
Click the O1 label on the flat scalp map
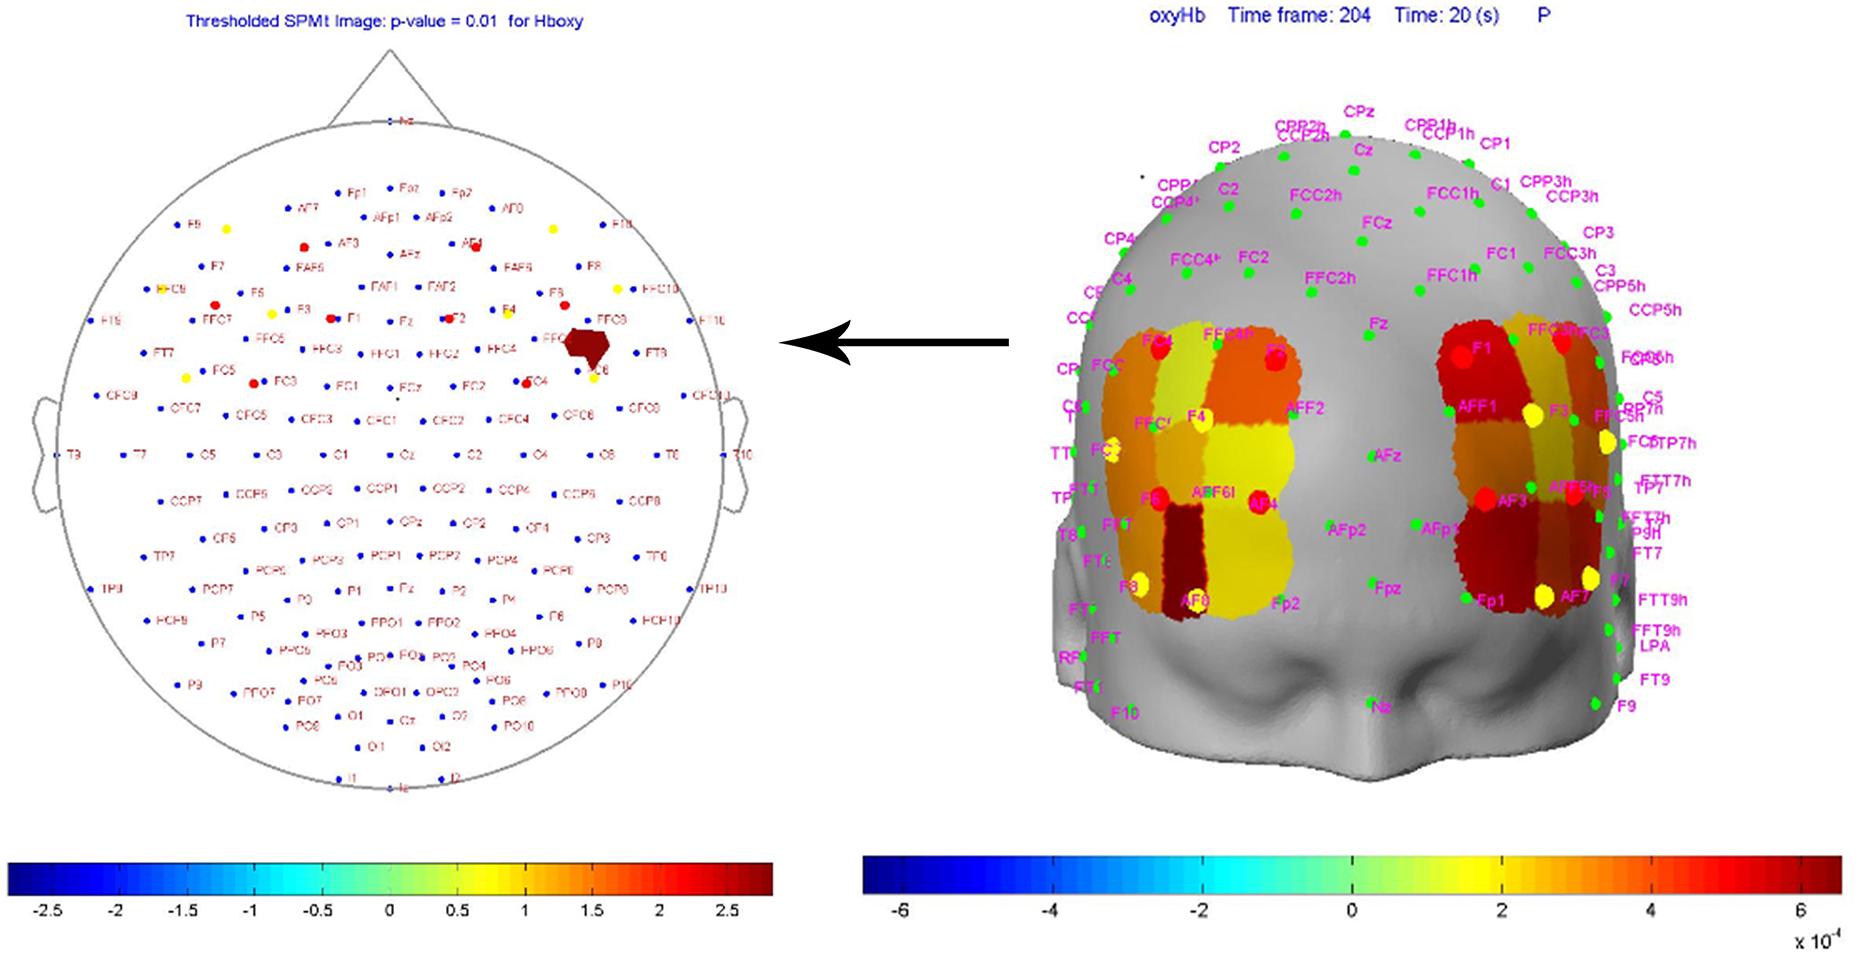point(356,717)
